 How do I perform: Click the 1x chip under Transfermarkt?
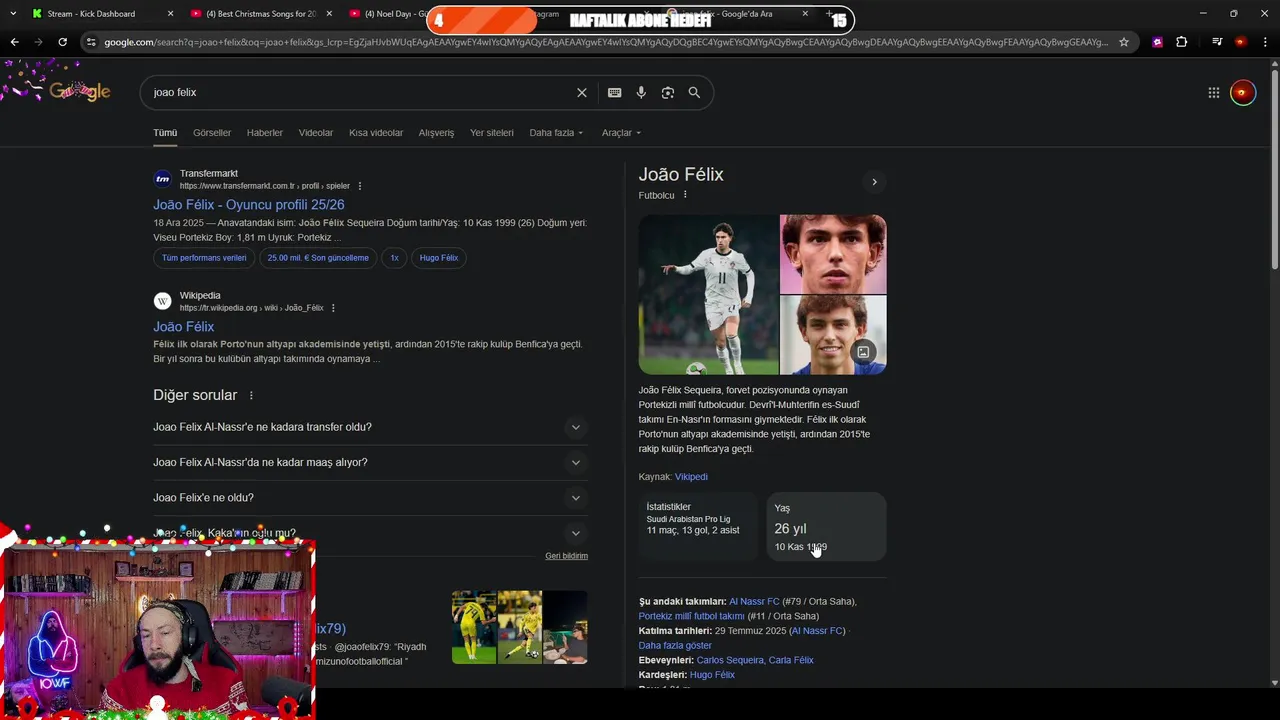click(x=394, y=258)
